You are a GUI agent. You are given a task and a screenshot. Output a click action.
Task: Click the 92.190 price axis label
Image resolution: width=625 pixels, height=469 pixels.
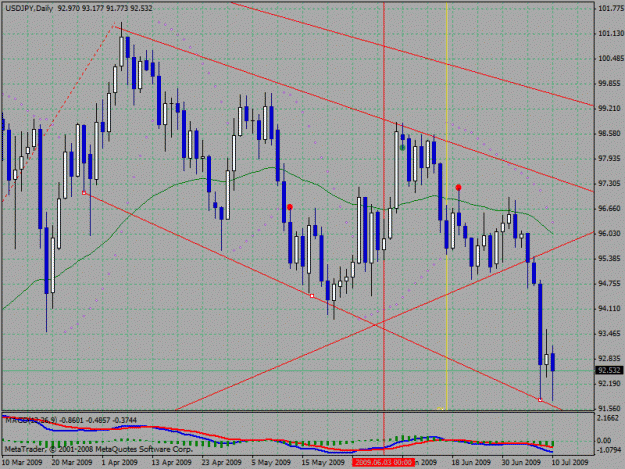coord(611,383)
